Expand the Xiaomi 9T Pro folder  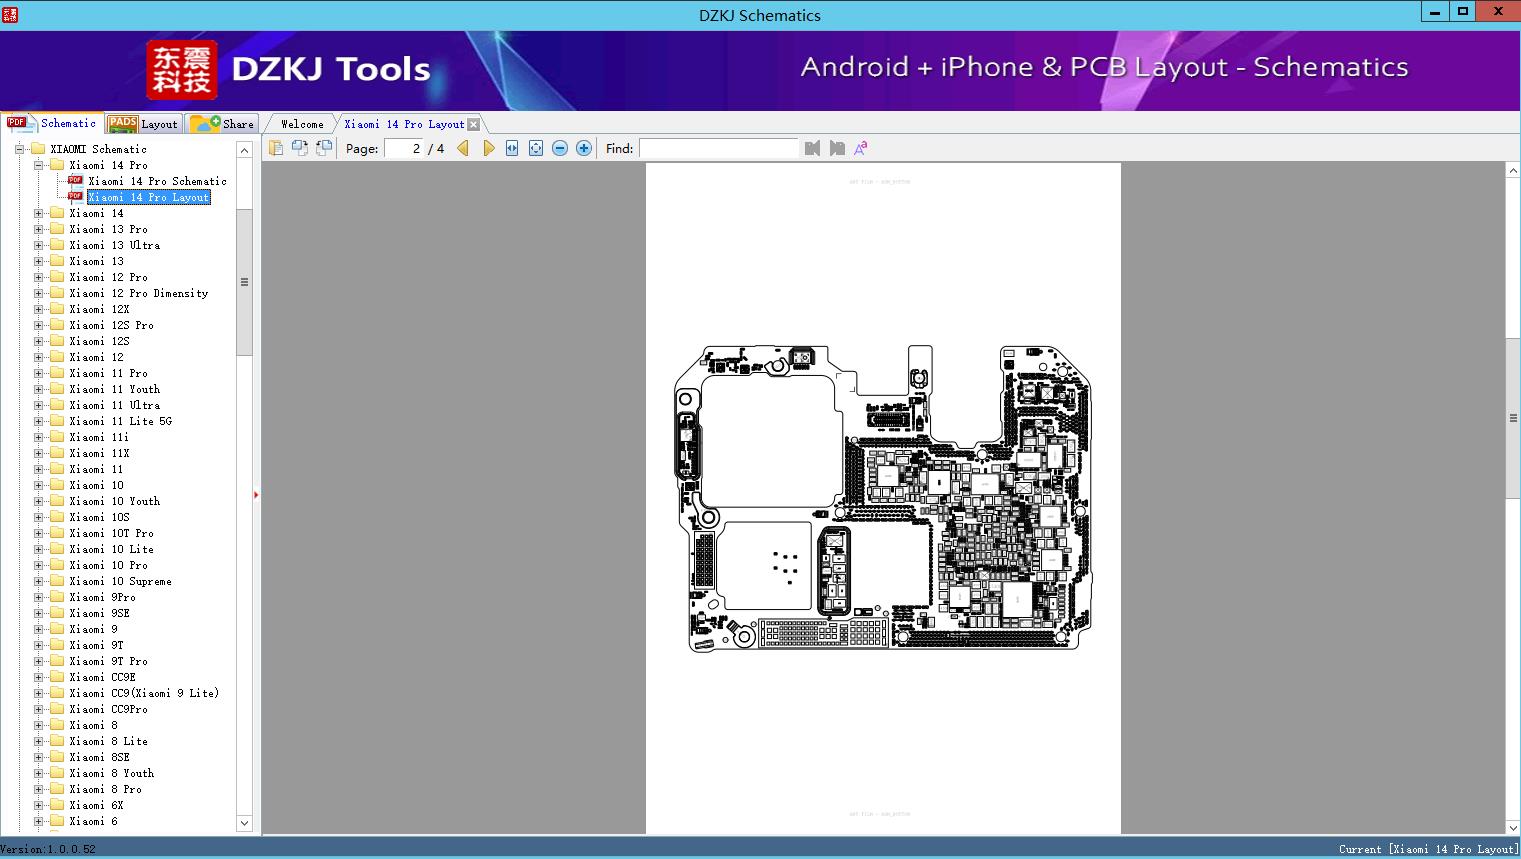(38, 661)
